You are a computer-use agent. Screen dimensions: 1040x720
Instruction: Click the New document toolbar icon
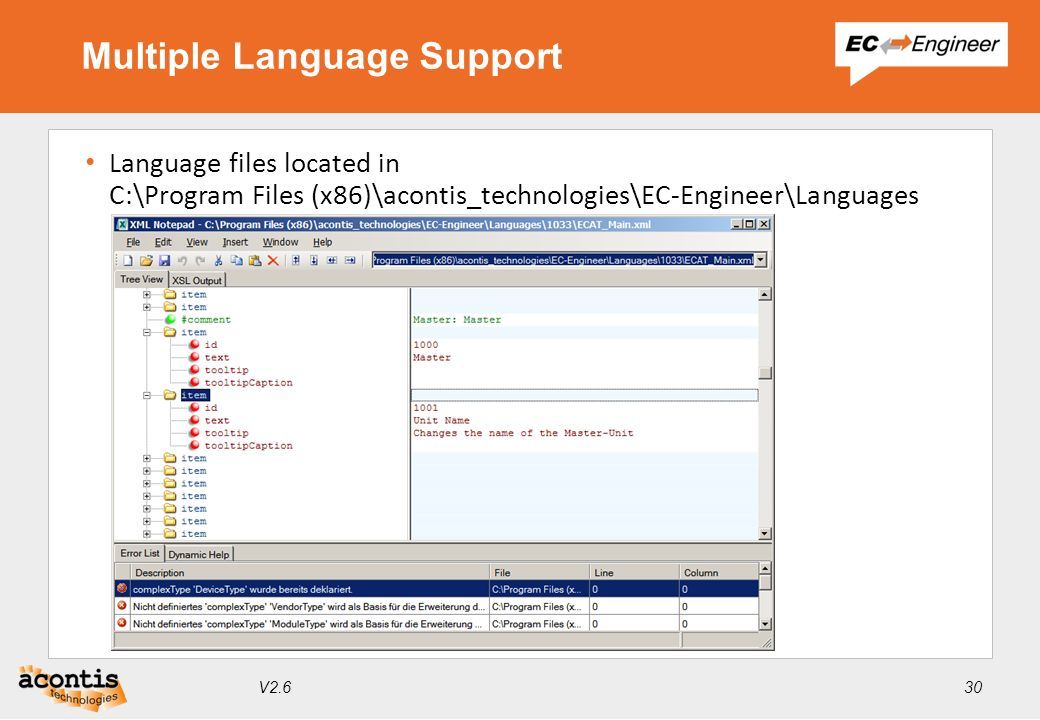click(128, 261)
